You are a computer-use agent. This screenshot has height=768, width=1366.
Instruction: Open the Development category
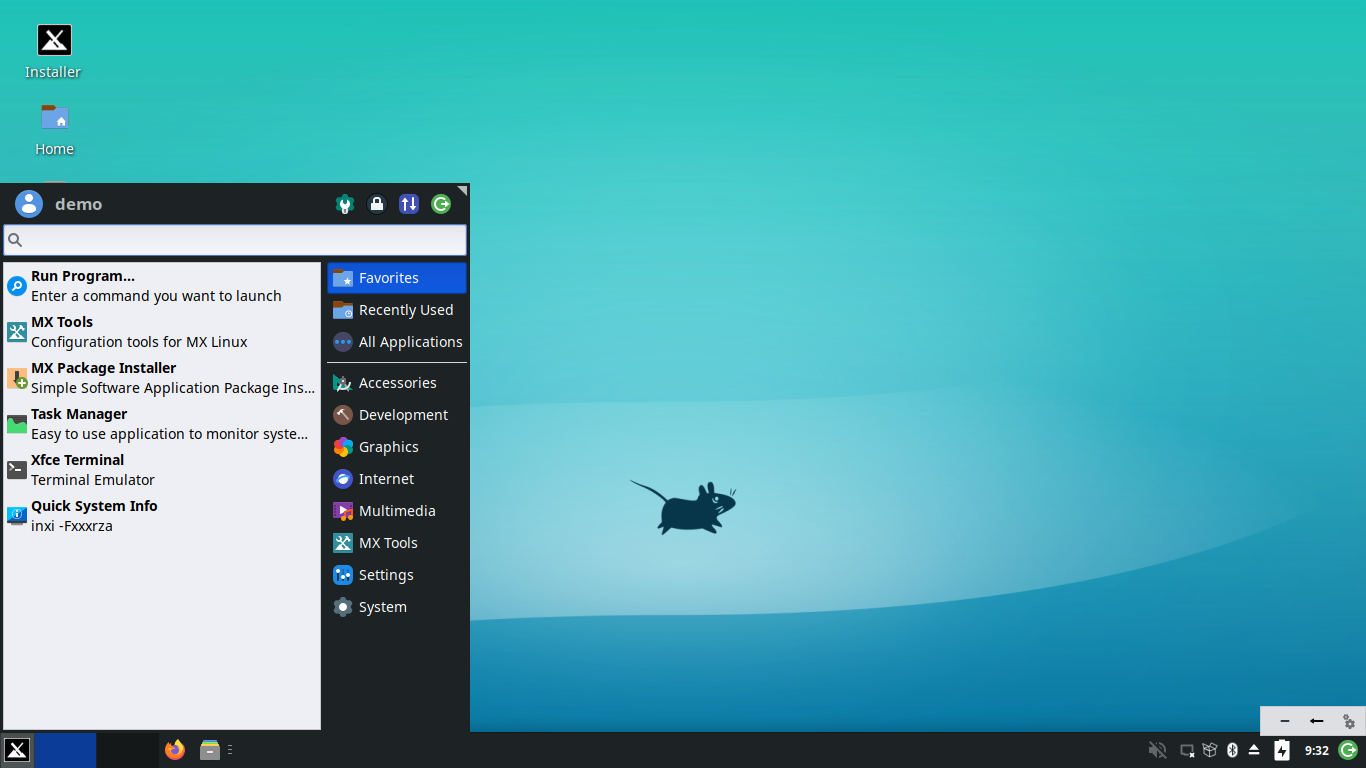coord(397,415)
